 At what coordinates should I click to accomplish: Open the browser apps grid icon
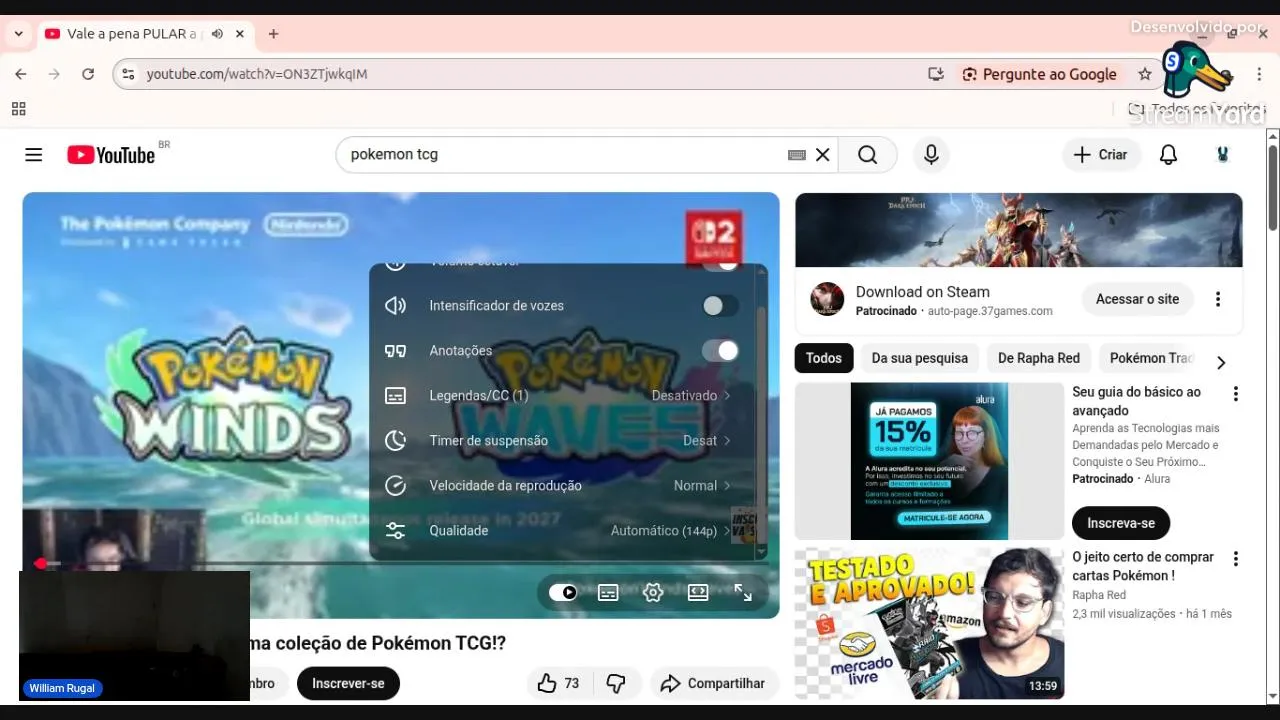(x=18, y=109)
